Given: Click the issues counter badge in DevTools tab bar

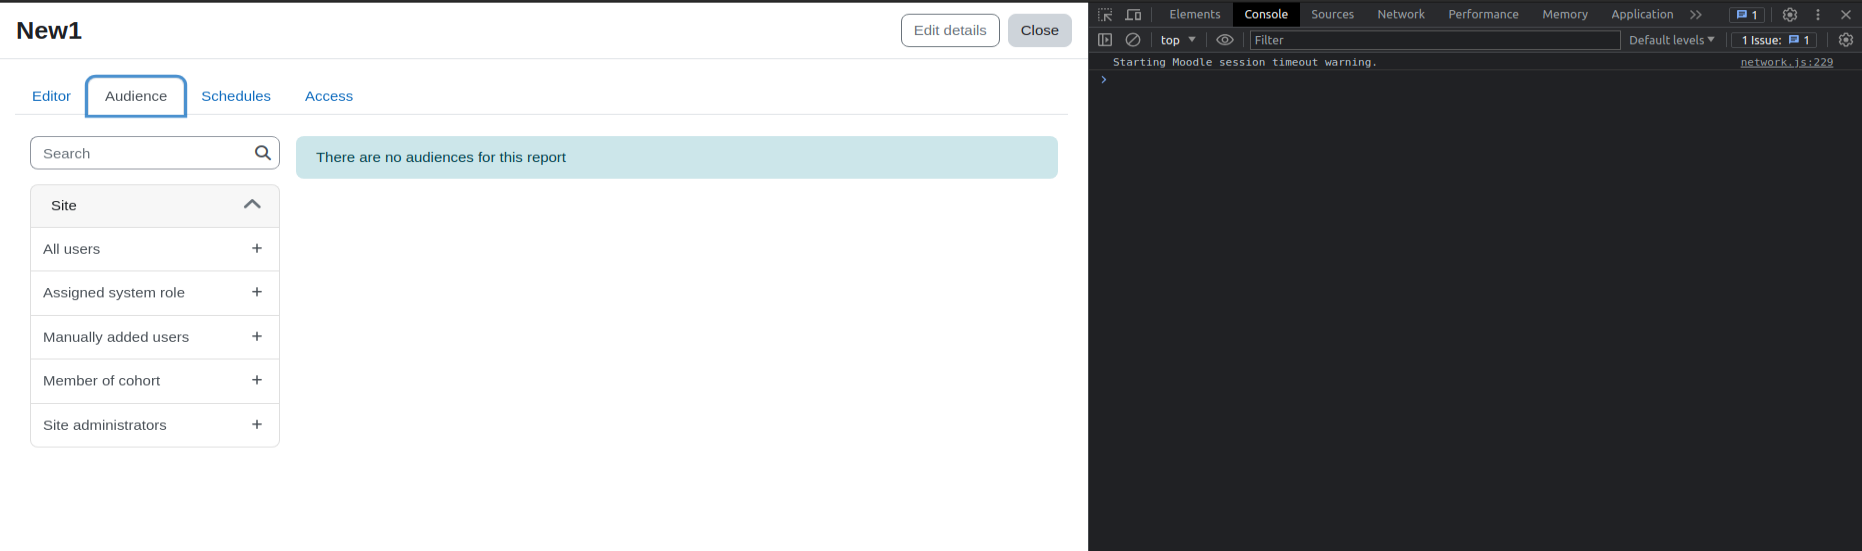Looking at the screenshot, I should [1747, 15].
